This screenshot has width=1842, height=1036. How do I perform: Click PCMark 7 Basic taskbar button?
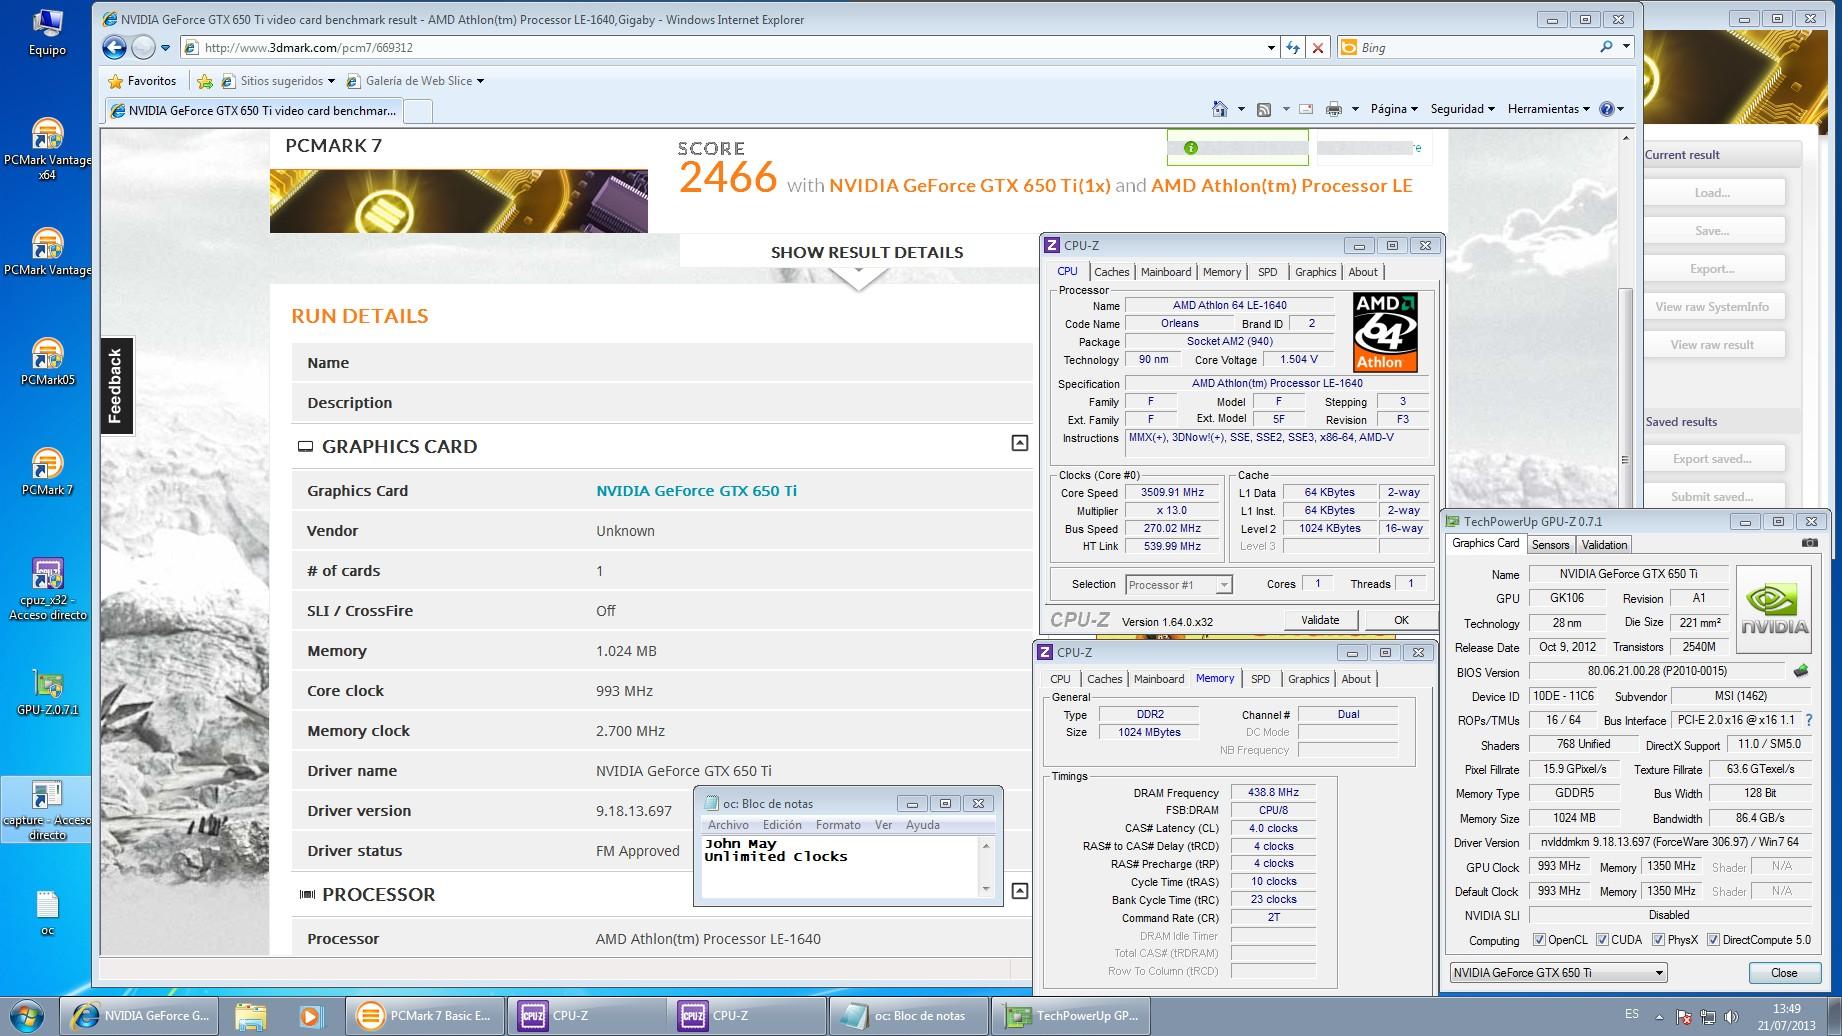click(x=426, y=1016)
